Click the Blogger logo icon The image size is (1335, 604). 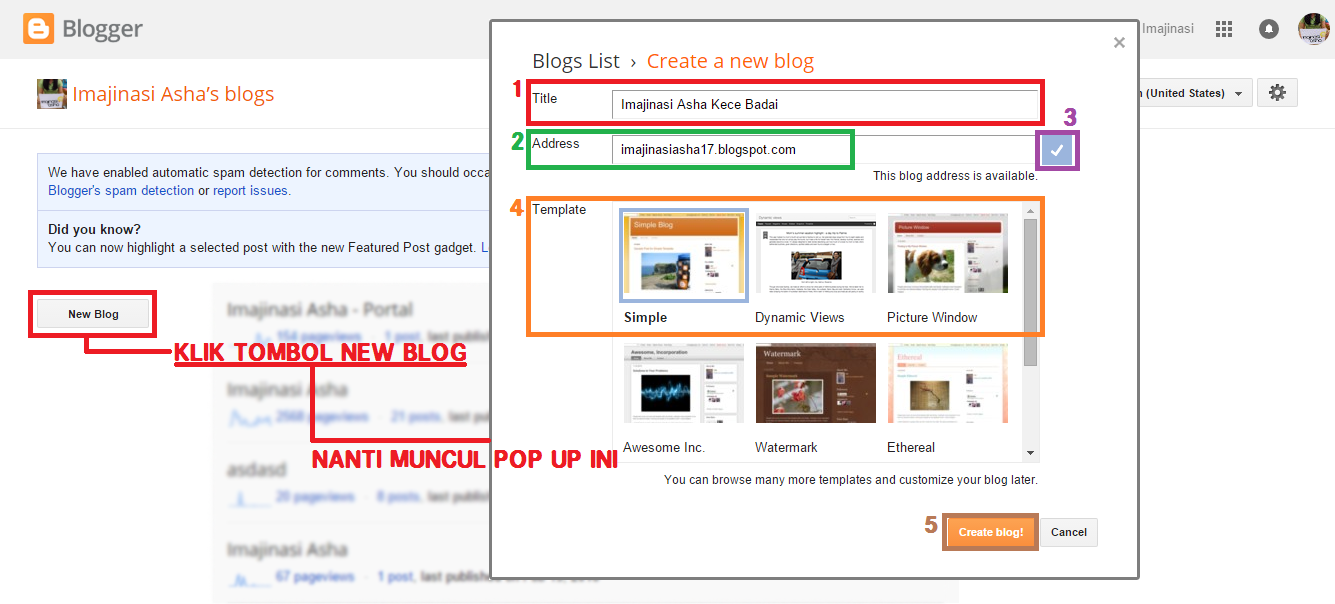[37, 28]
